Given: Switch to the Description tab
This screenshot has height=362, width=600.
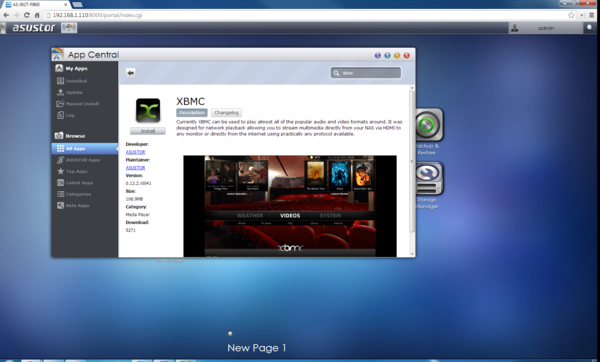Looking at the screenshot, I should (x=192, y=113).
